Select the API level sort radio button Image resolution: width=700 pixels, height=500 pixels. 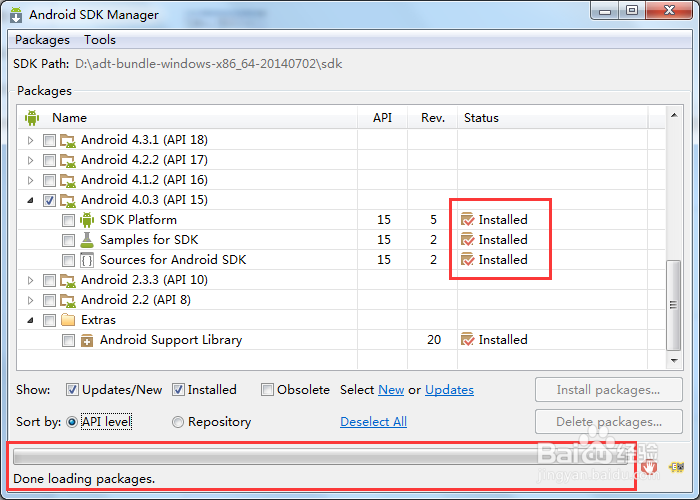click(x=71, y=422)
